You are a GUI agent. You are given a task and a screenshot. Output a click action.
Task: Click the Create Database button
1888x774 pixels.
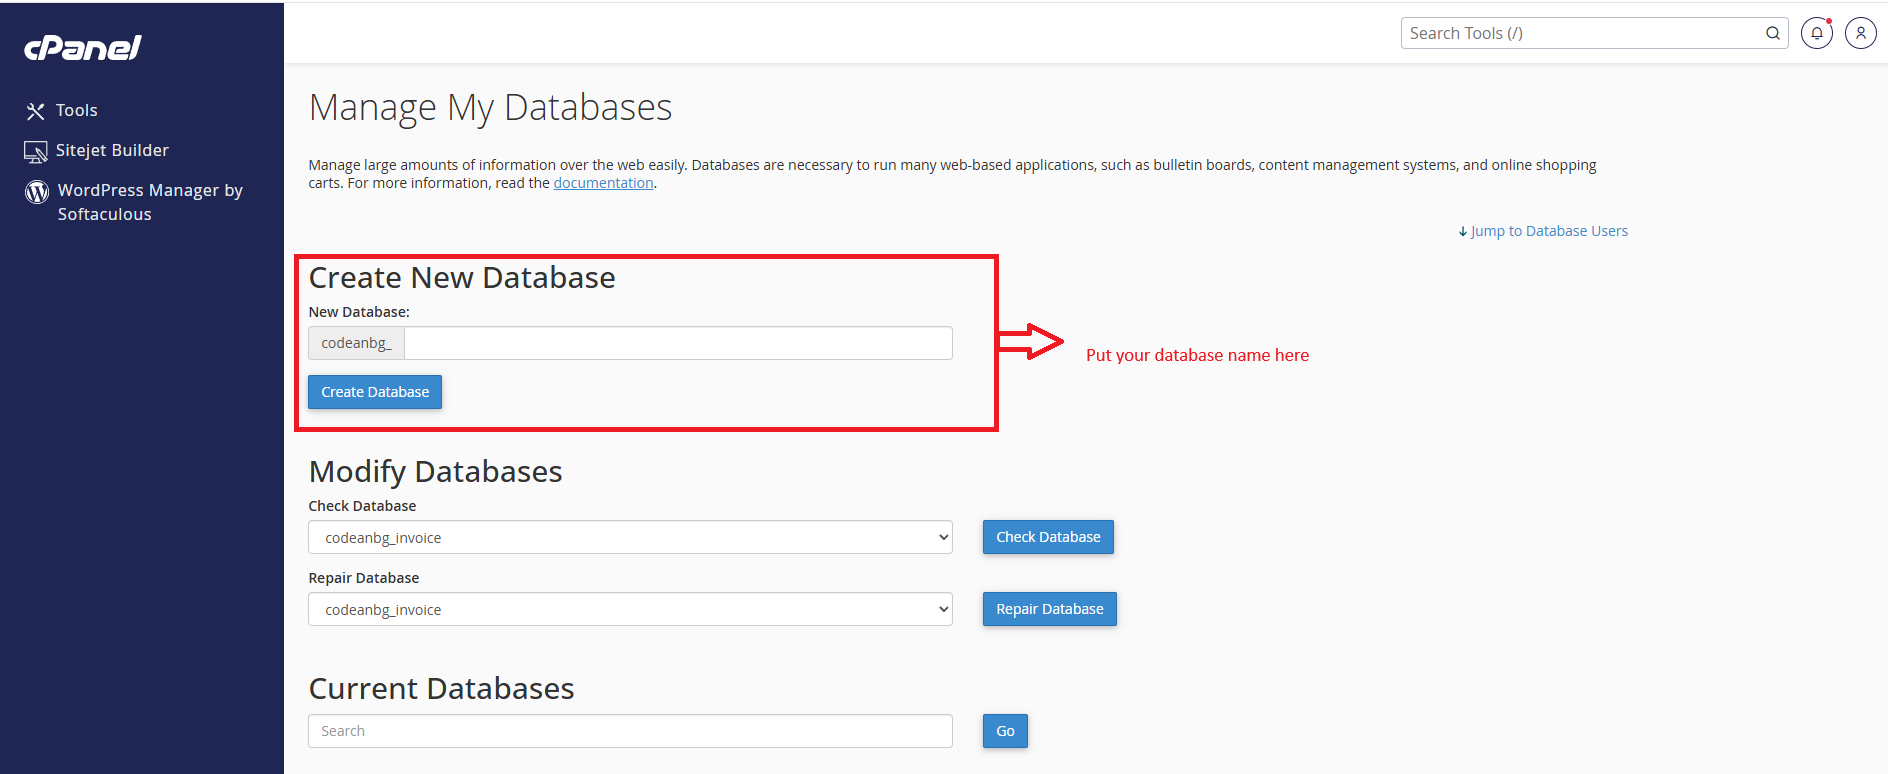click(x=375, y=392)
